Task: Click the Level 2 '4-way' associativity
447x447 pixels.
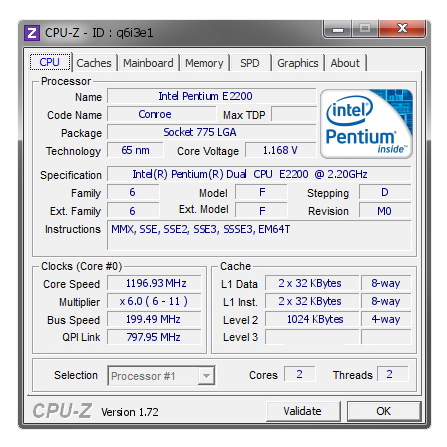Action: [x=386, y=319]
